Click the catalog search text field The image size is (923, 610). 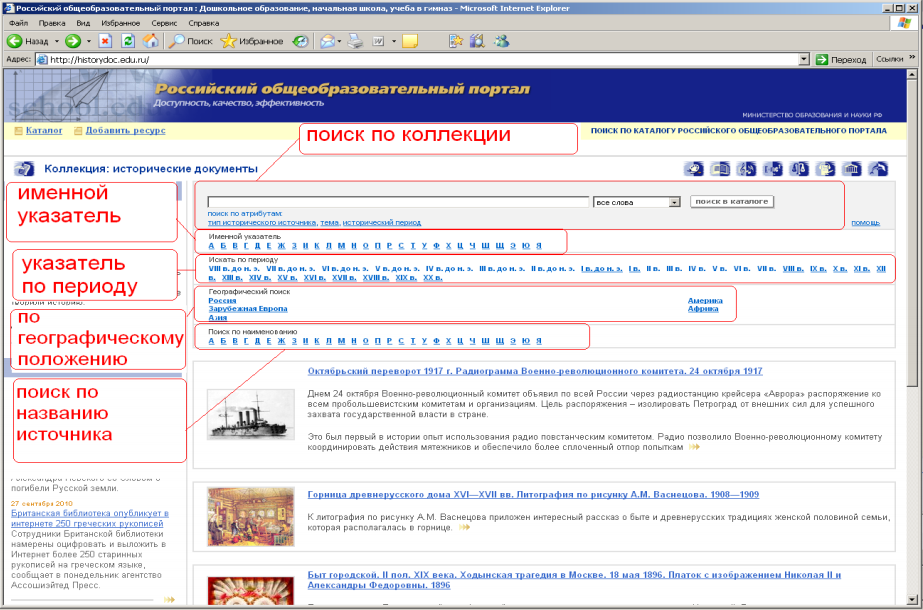point(398,202)
